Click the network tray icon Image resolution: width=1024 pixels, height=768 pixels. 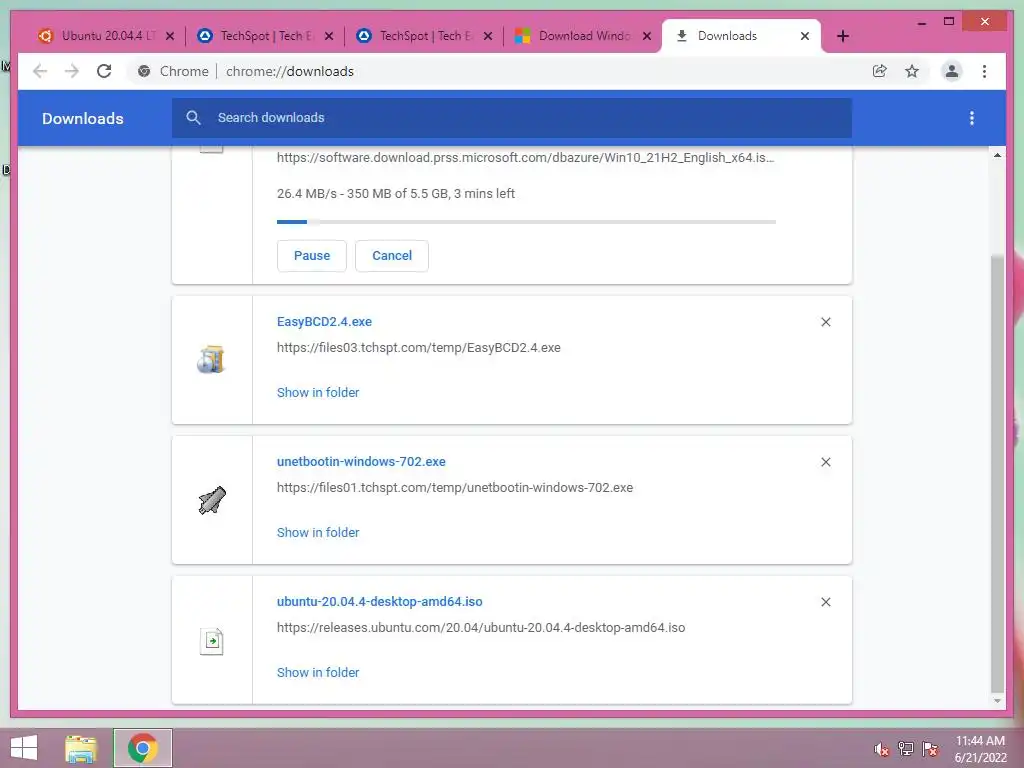point(906,749)
